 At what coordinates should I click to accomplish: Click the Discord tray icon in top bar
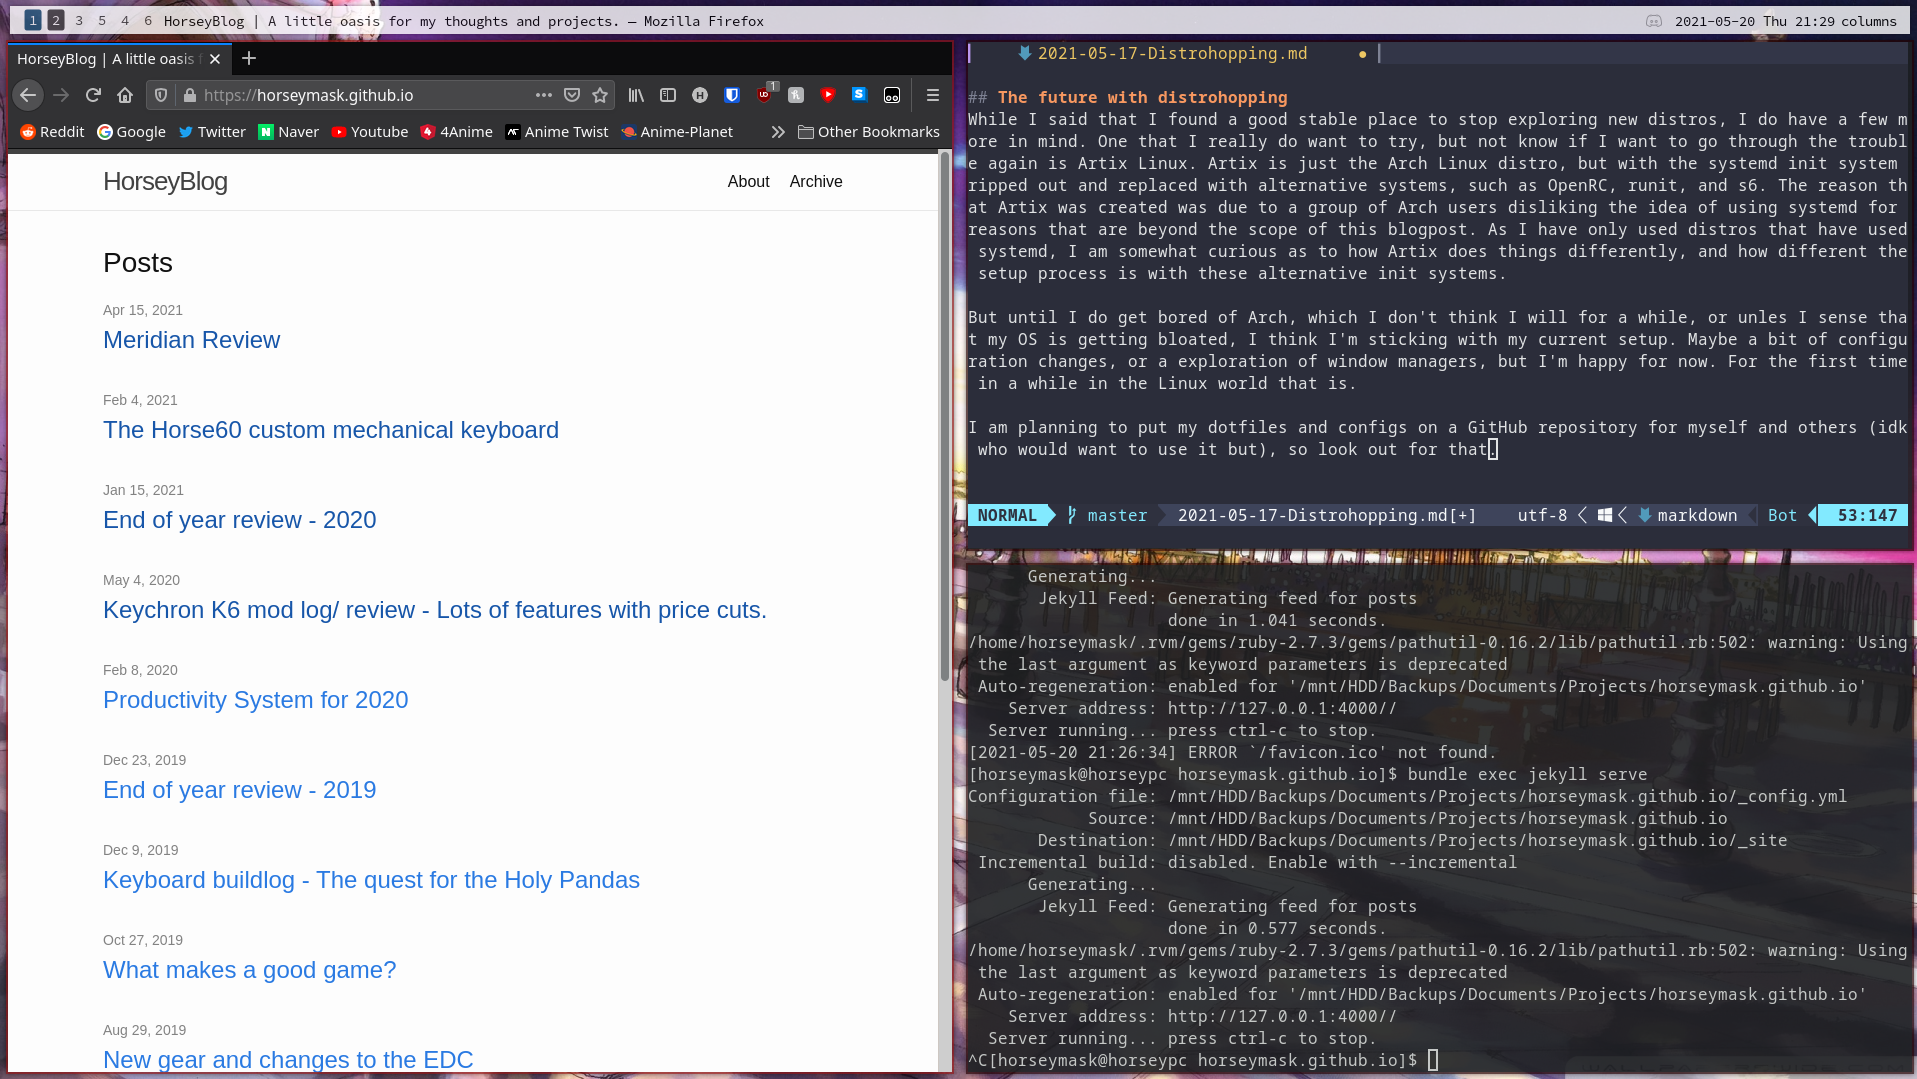pos(1654,21)
